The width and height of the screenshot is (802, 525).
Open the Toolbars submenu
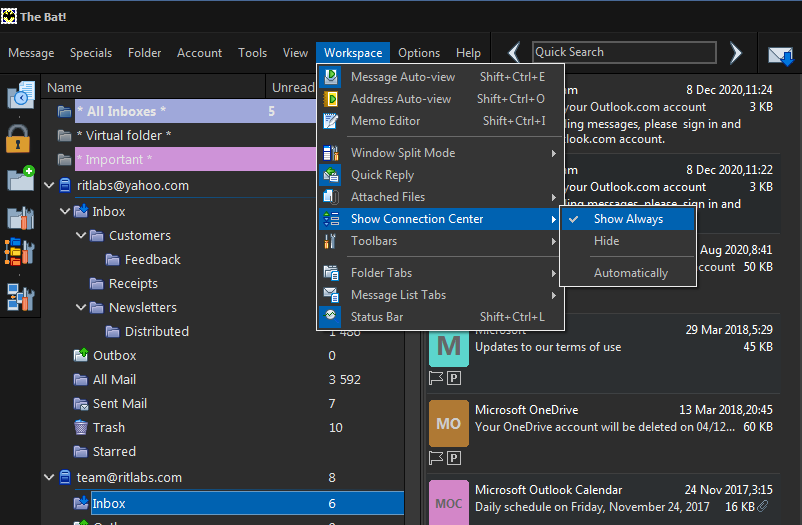[440, 241]
